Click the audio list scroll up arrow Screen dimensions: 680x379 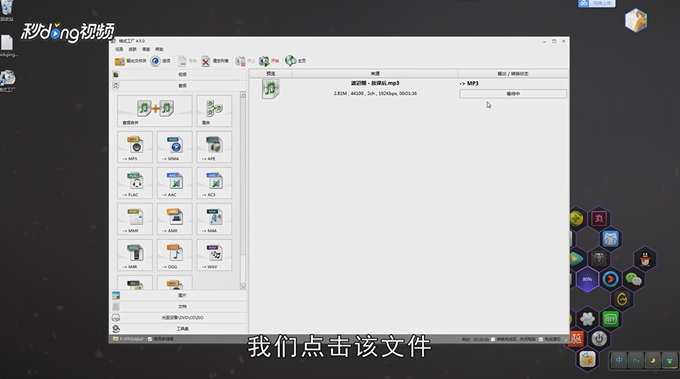tap(243, 95)
